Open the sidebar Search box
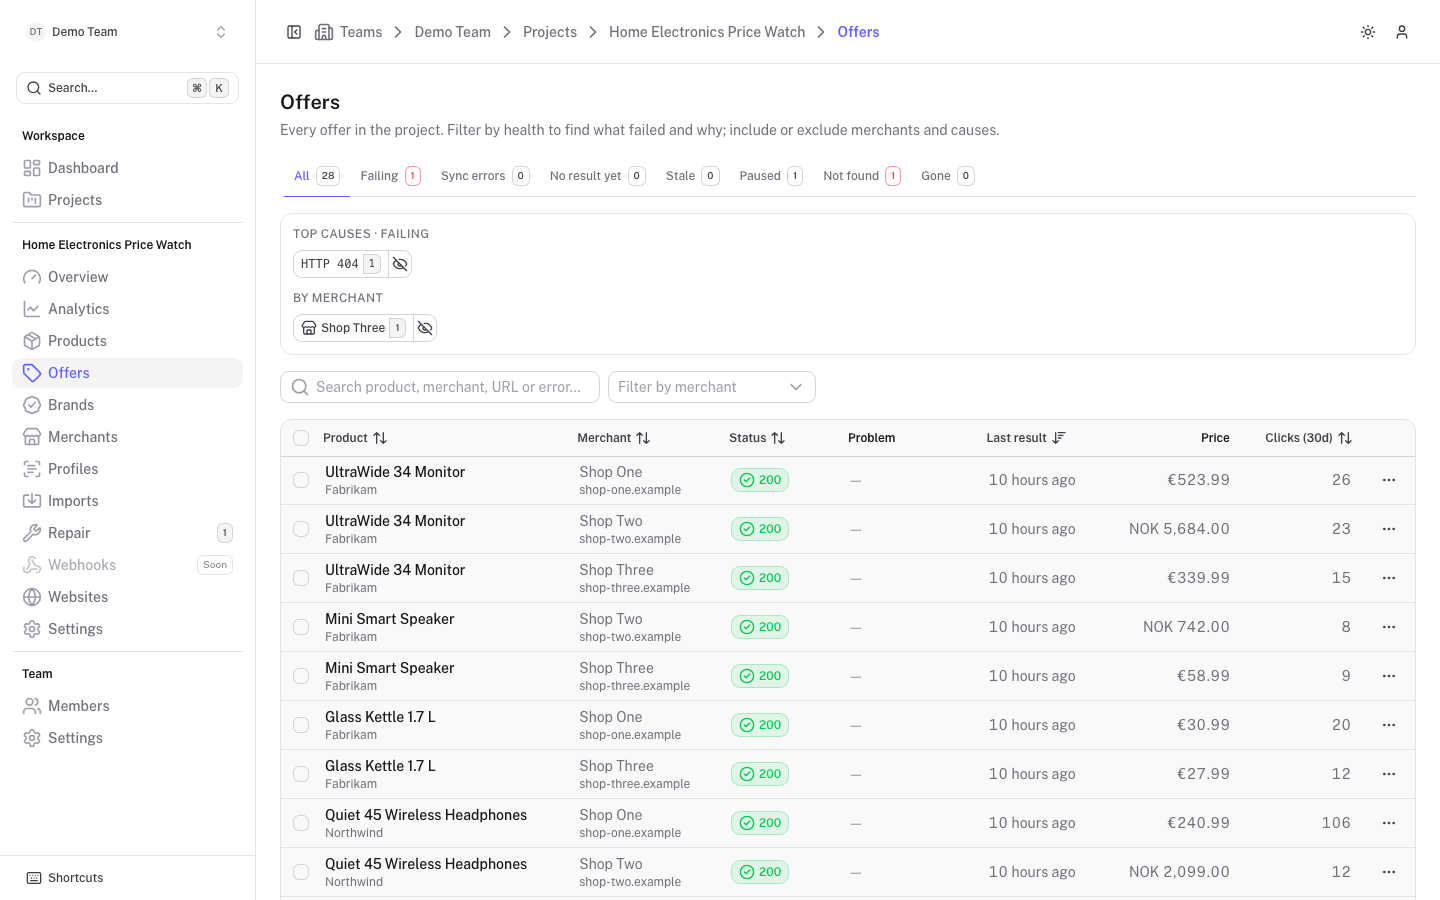This screenshot has height=900, width=1440. coord(127,88)
